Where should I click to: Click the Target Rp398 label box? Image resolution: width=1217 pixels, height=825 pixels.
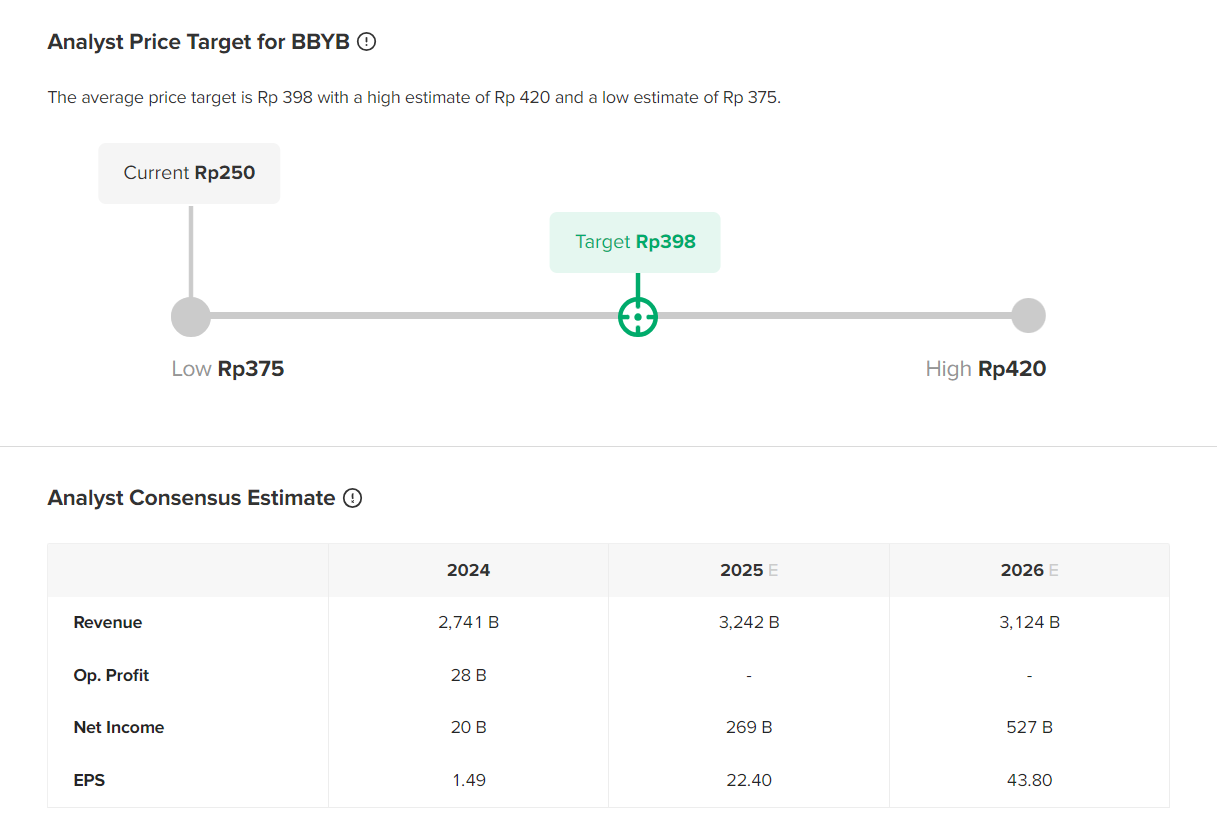click(x=635, y=242)
